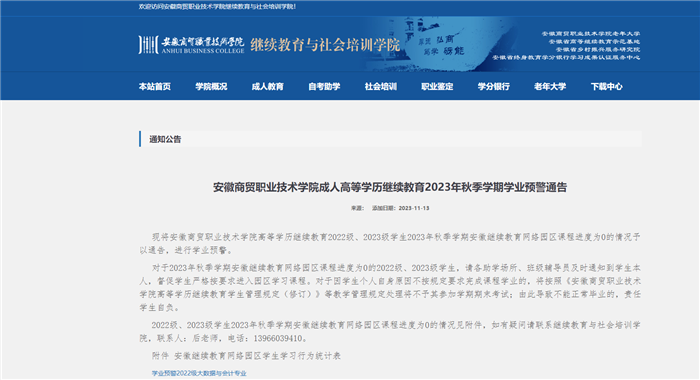Click the 继续教育与社会培训学院 banner title
The height and width of the screenshot is (380, 700).
tap(325, 45)
